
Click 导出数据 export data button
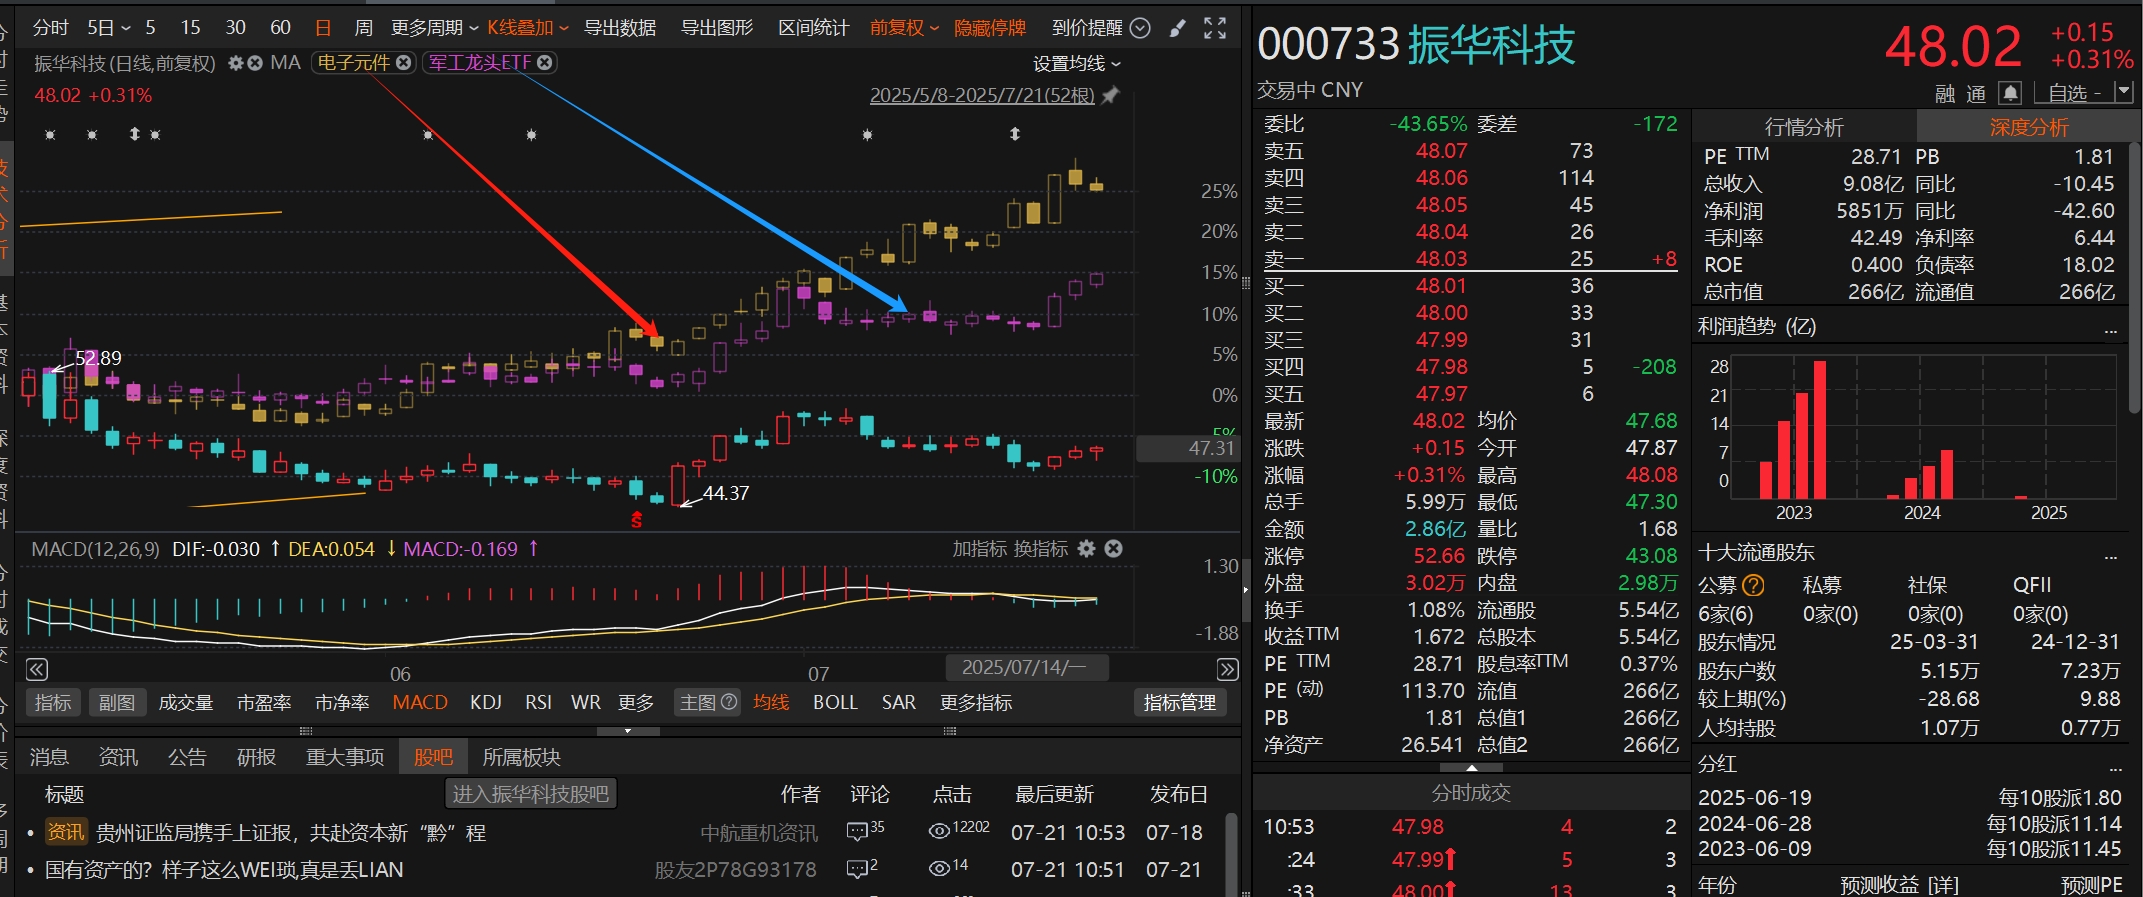(x=620, y=28)
